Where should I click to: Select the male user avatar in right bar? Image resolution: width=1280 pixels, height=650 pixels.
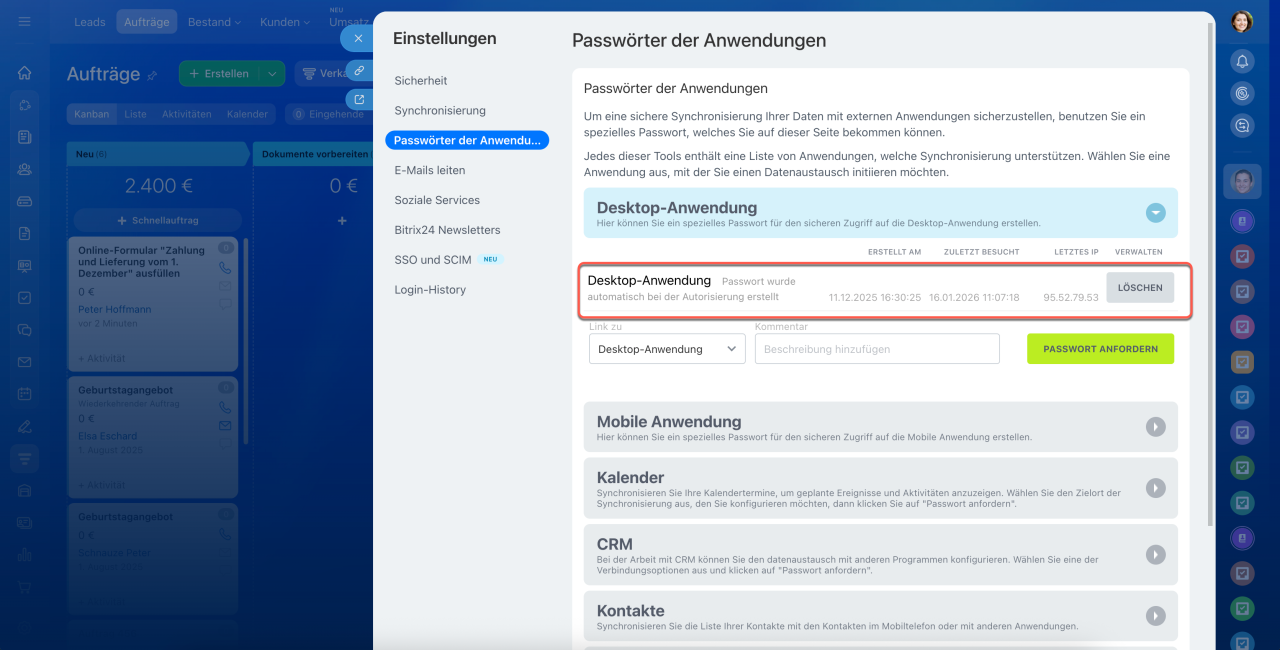click(1242, 182)
